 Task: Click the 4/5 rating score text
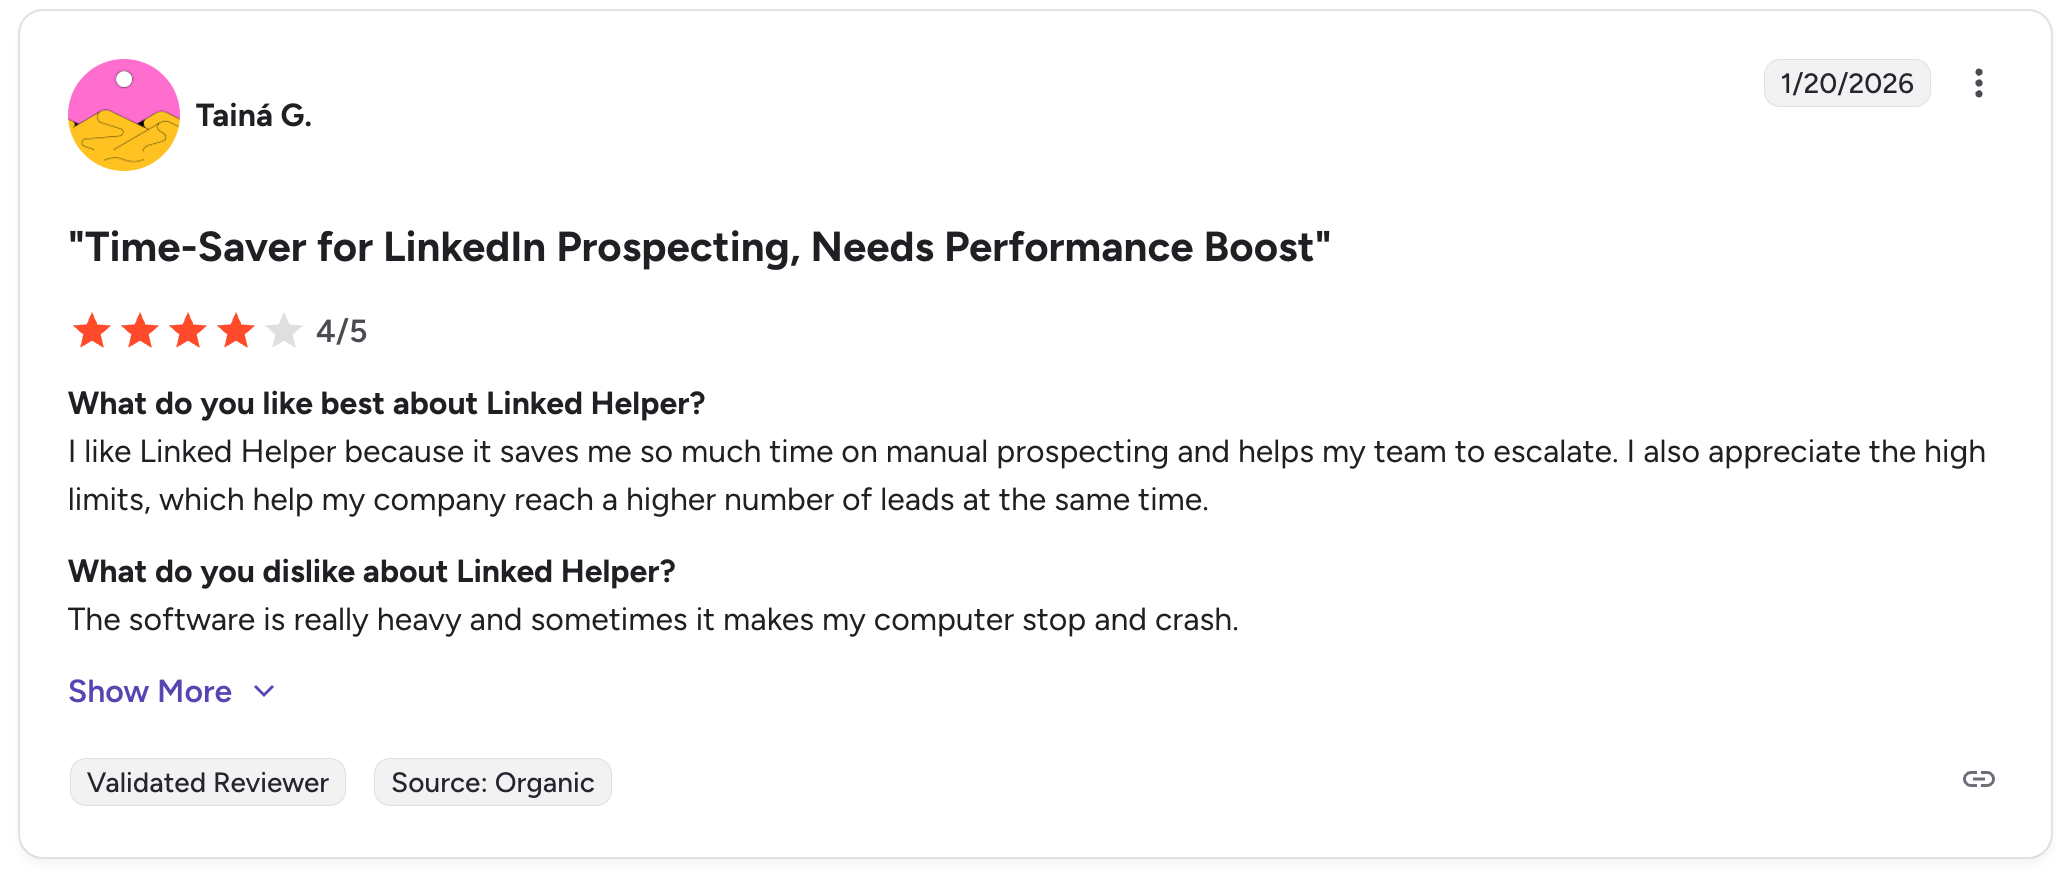(342, 331)
